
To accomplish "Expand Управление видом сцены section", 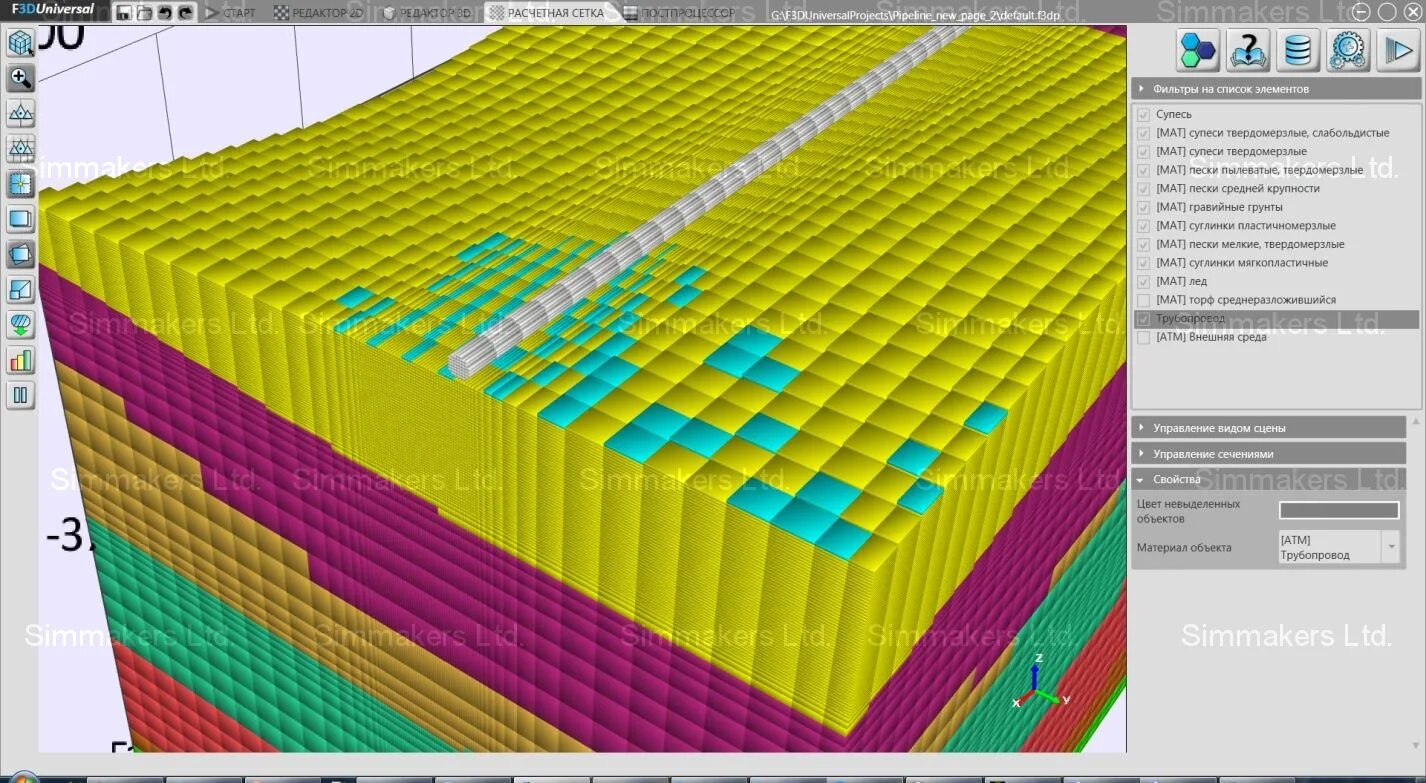I will pos(1269,428).
